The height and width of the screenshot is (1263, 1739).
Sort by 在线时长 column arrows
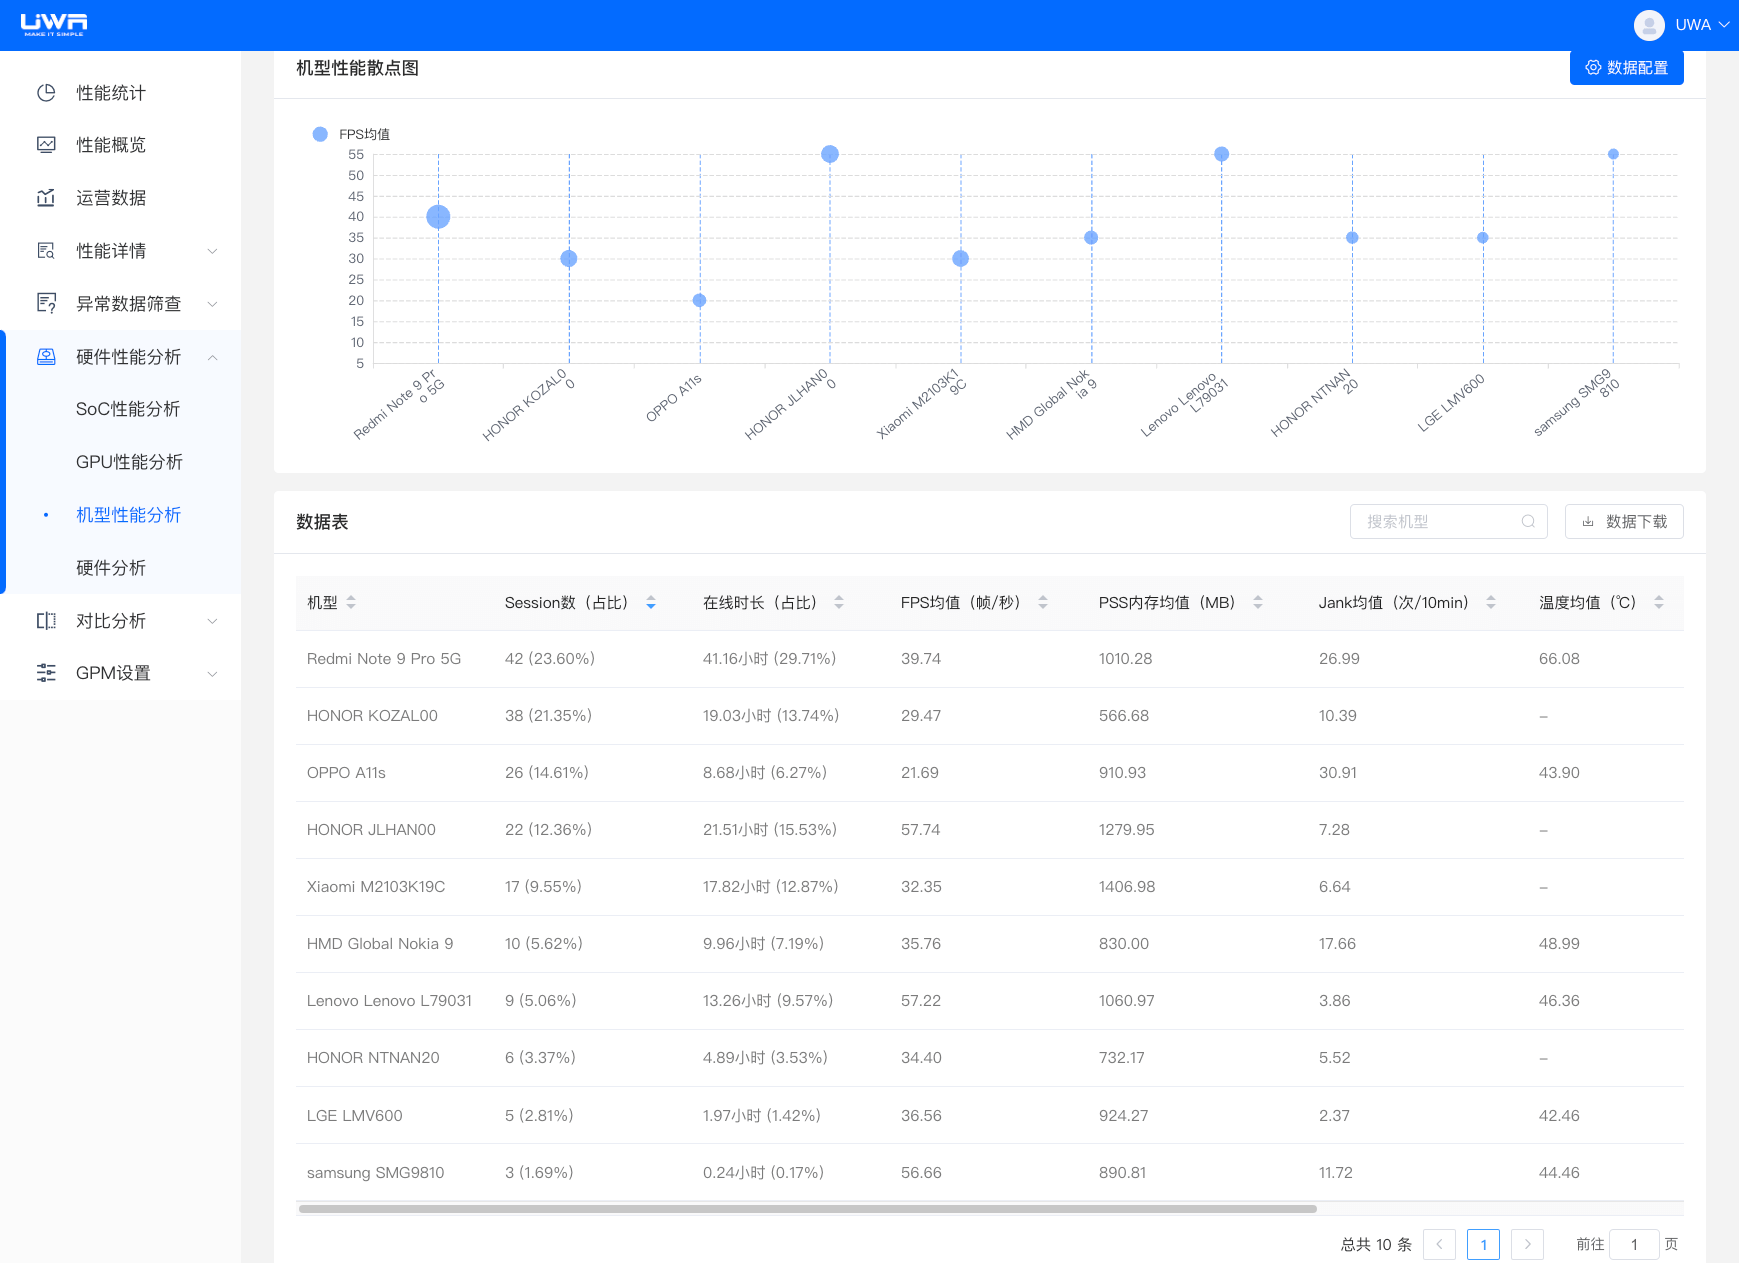839,602
